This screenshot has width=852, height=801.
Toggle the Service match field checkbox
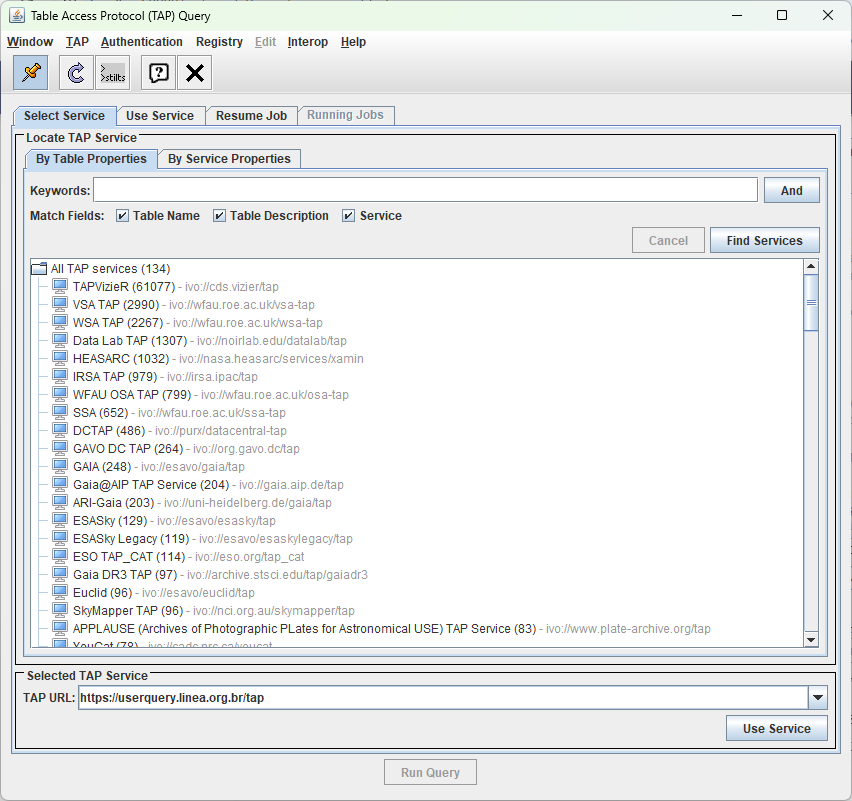pos(349,216)
